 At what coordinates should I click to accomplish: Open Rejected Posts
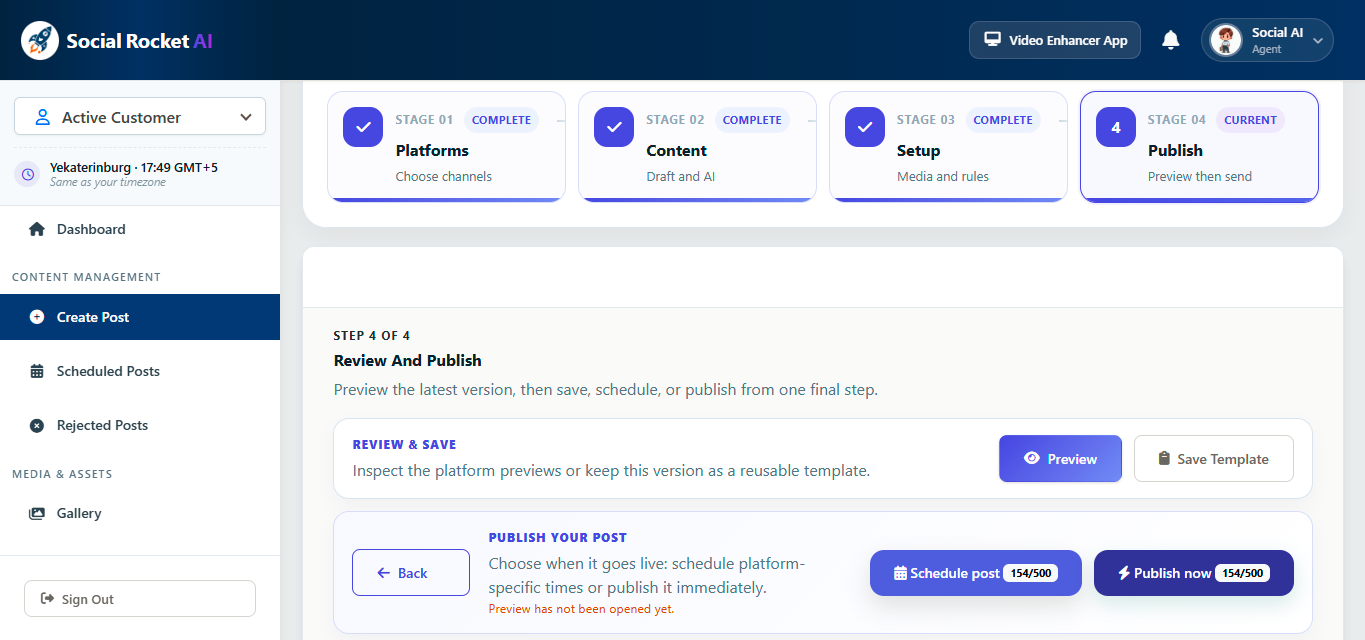[x=140, y=425]
